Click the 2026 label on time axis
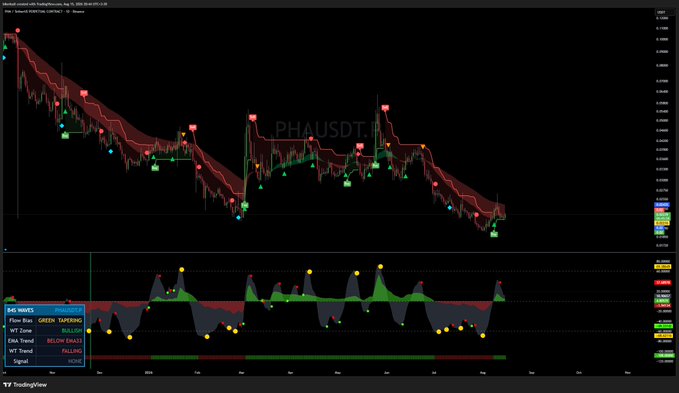679x393 pixels. coord(149,372)
